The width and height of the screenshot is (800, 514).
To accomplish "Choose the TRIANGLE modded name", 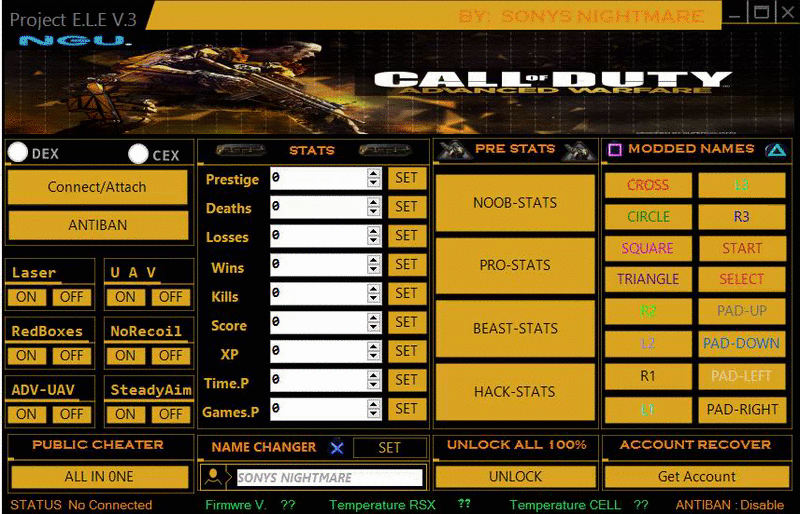I will 648,279.
